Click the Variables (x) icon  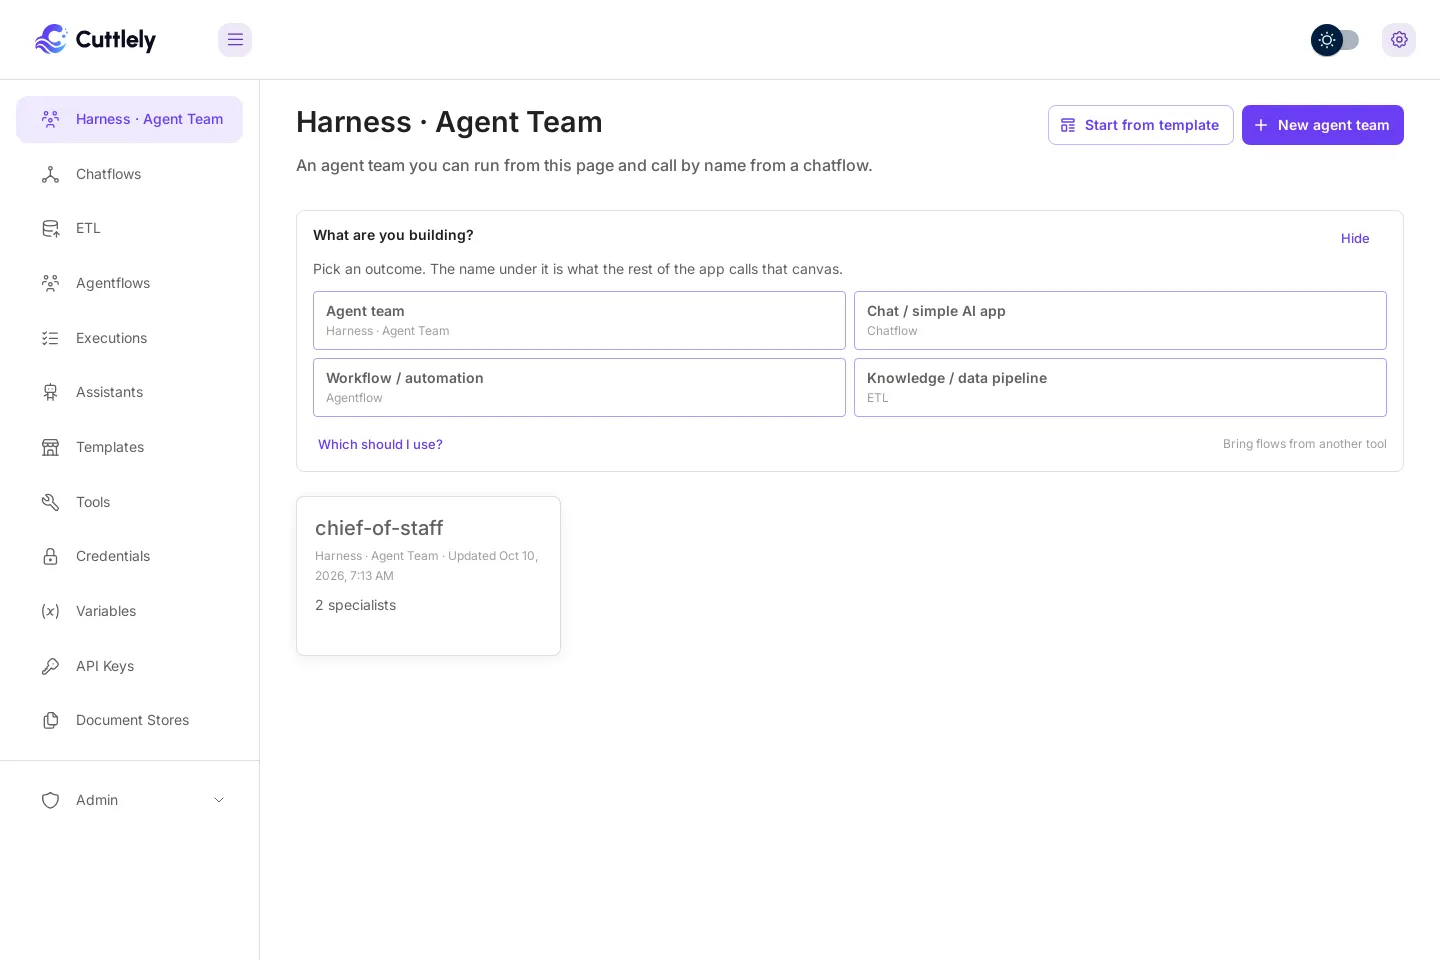[x=50, y=611]
